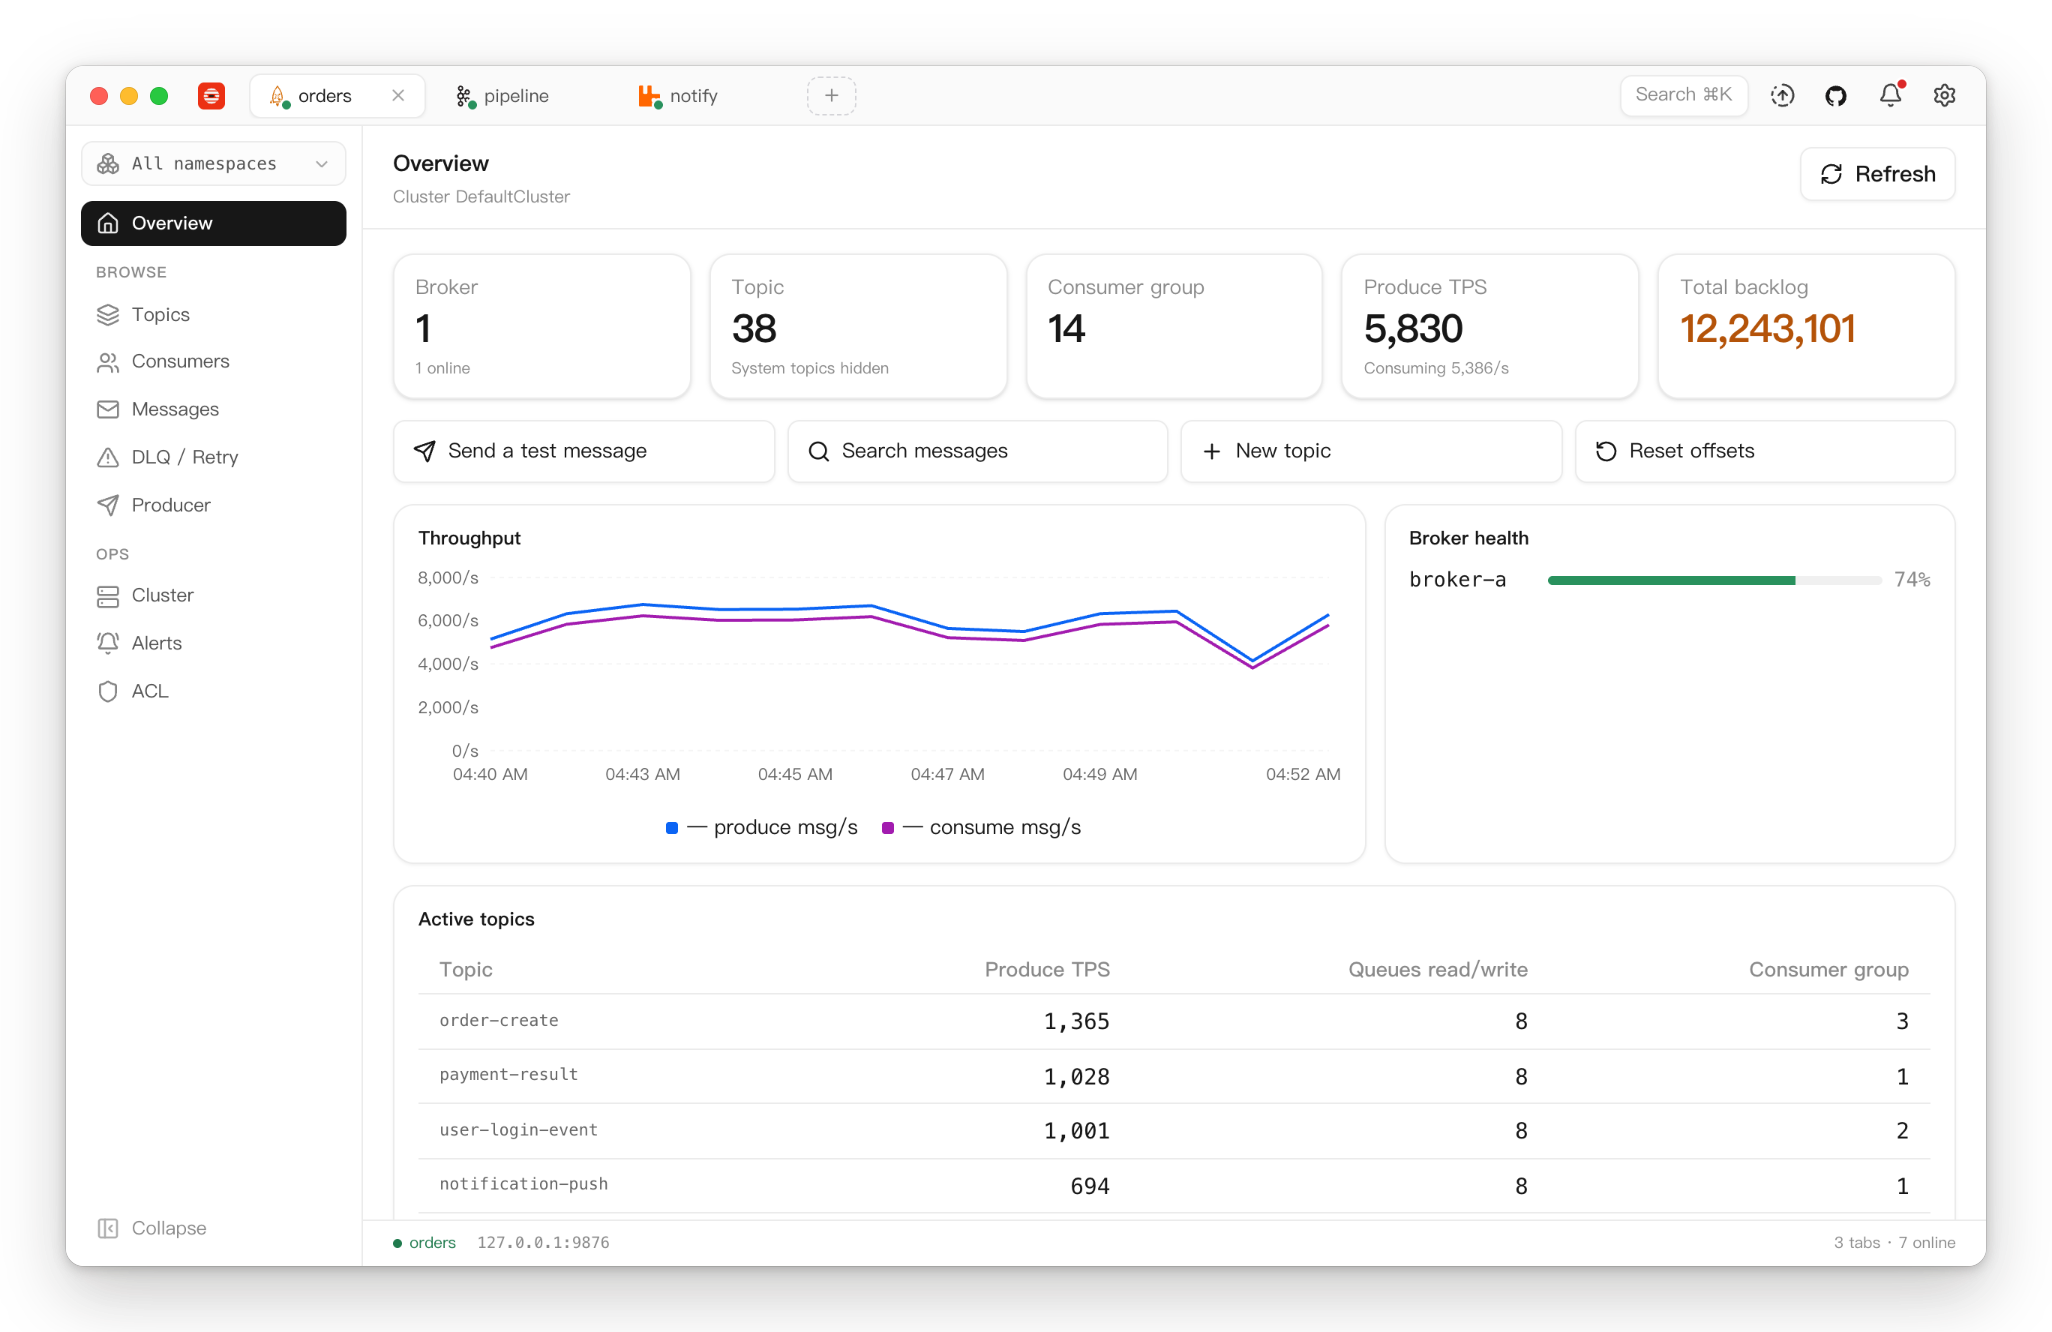Click the notification-push topic row
Screen dimensions: 2052x1332
(1174, 1185)
